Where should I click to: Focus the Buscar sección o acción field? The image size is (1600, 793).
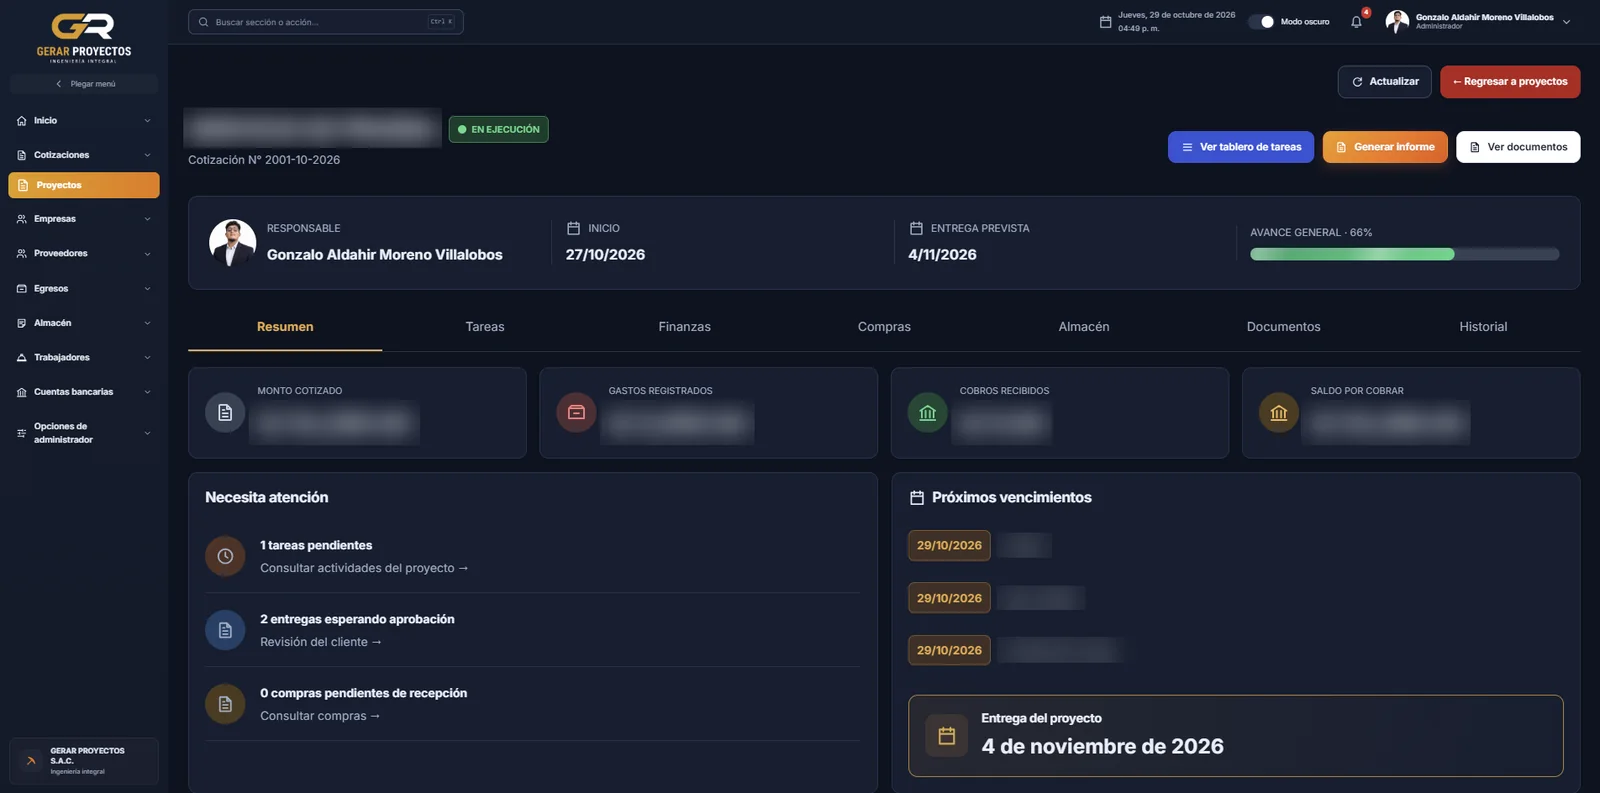(326, 22)
